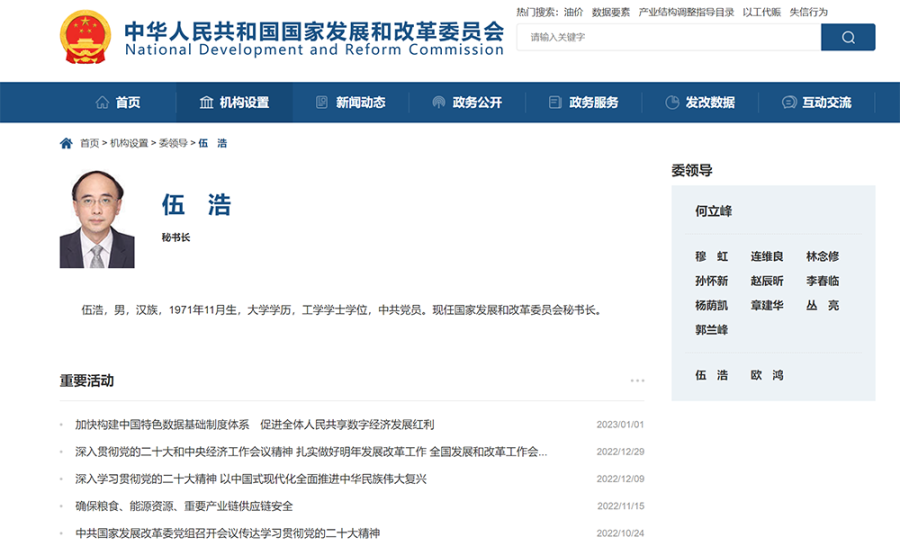The height and width of the screenshot is (546, 900).
Task: Open the 互动交流 navigation tab
Action: pos(826,103)
